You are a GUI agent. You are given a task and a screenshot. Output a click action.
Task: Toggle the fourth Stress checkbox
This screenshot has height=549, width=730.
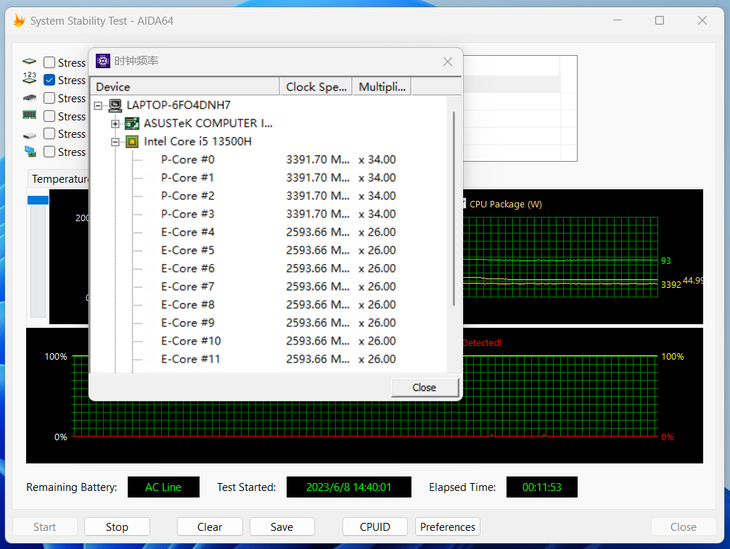pyautogui.click(x=49, y=116)
